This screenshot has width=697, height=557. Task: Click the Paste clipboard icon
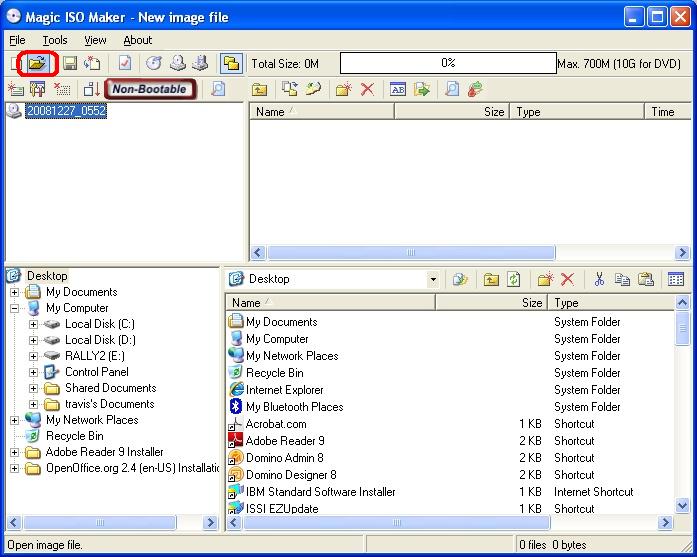(x=645, y=280)
